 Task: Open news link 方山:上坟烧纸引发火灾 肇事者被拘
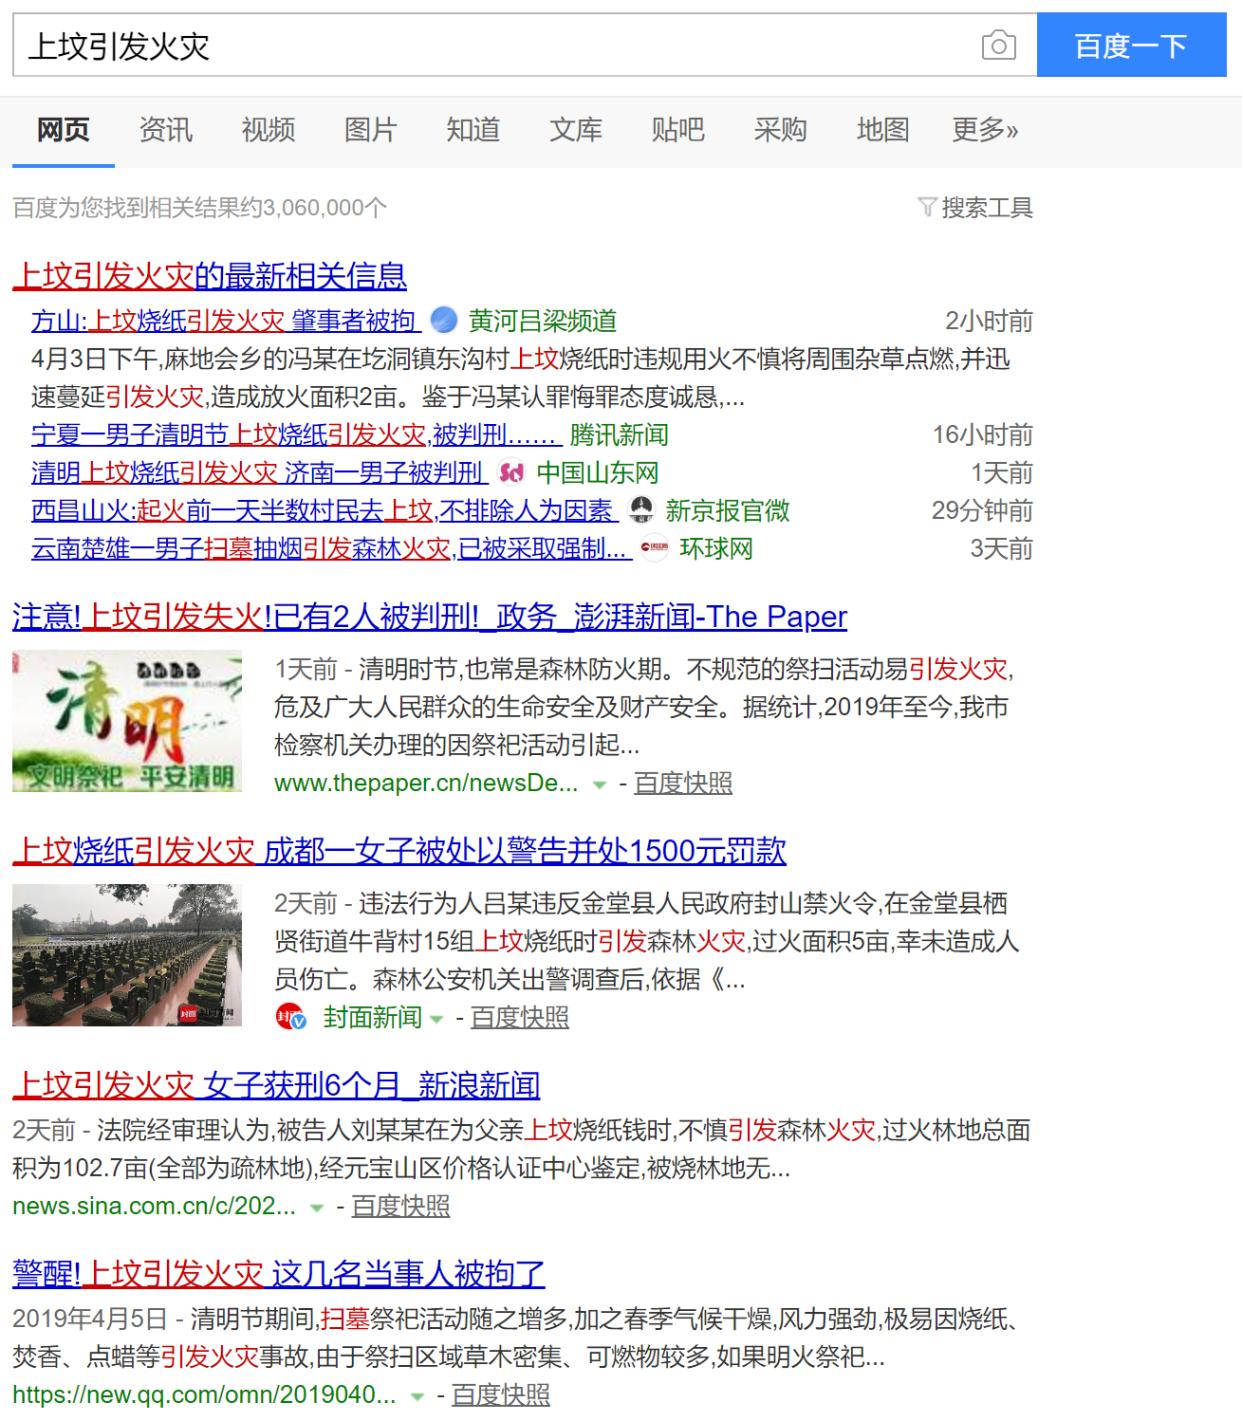point(226,321)
